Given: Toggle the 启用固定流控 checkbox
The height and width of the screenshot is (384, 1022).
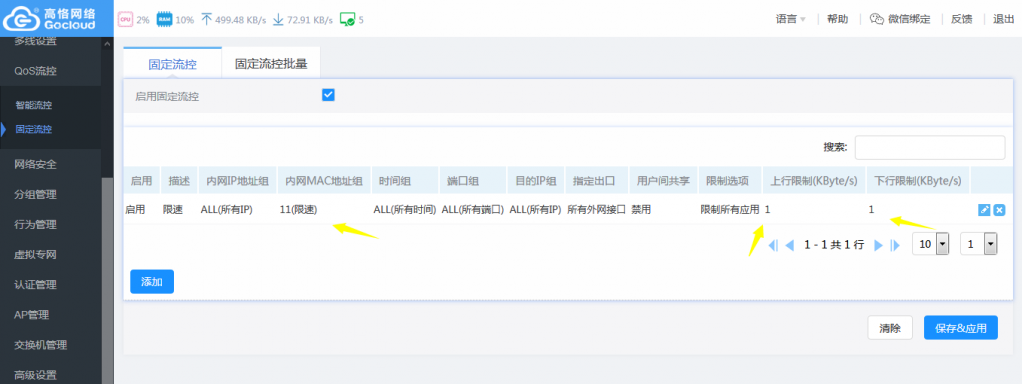Looking at the screenshot, I should (x=328, y=95).
